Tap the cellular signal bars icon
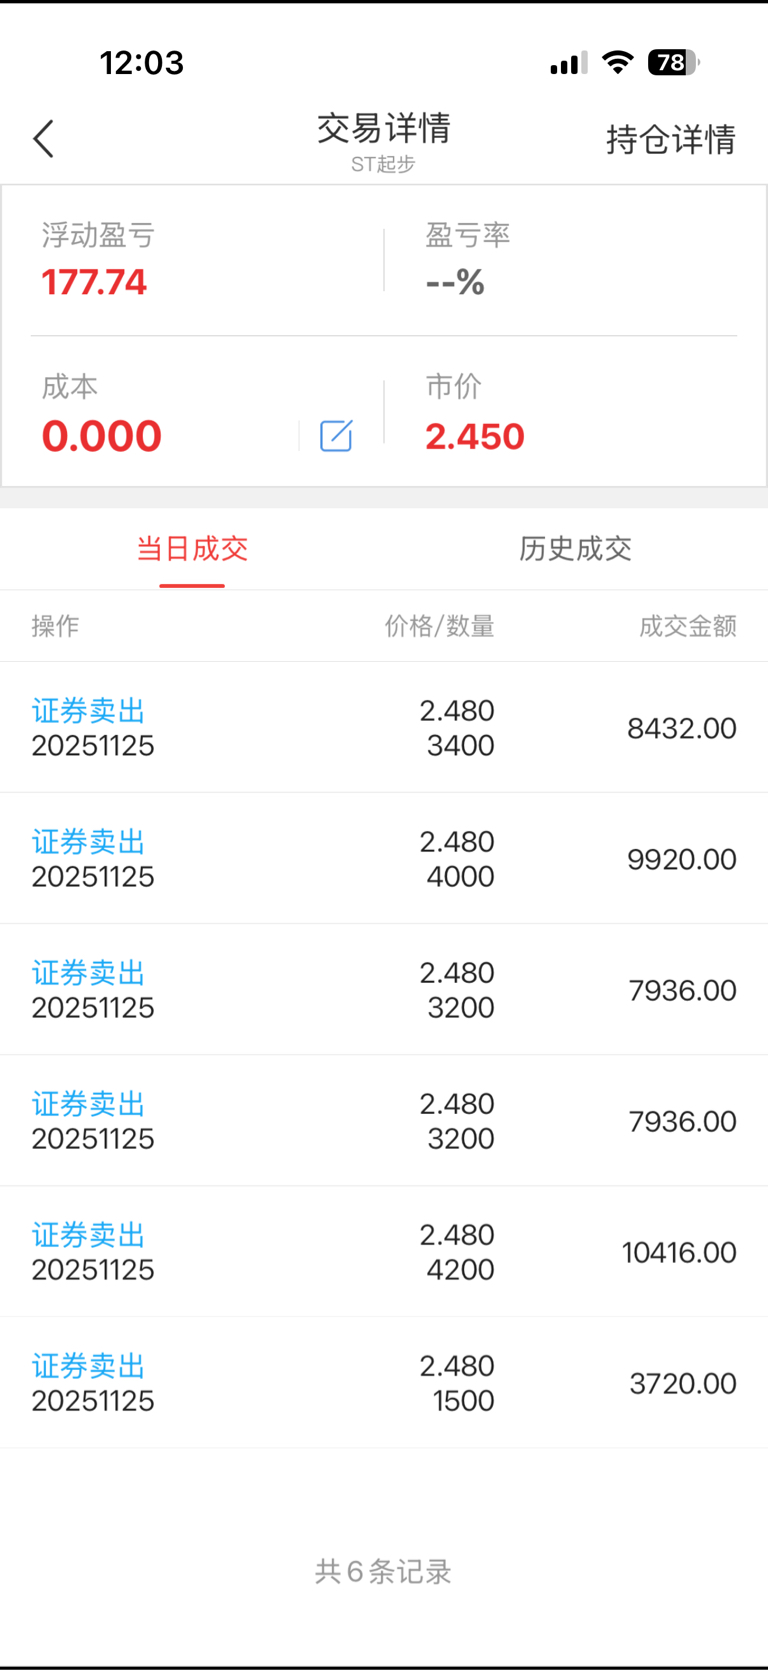Viewport: 768px width, 1670px height. (568, 64)
